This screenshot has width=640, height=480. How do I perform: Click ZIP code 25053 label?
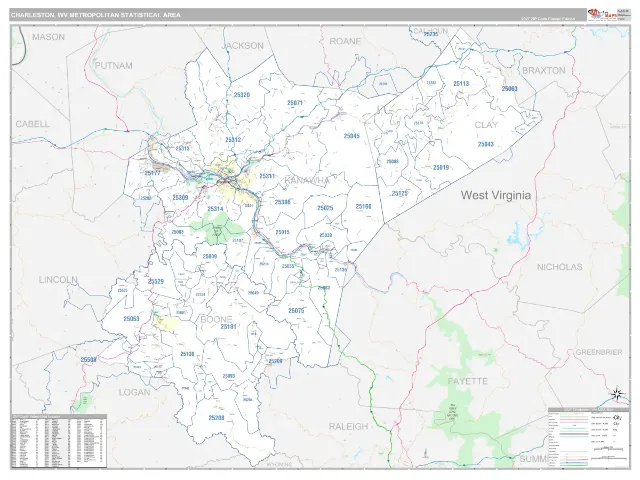click(131, 319)
